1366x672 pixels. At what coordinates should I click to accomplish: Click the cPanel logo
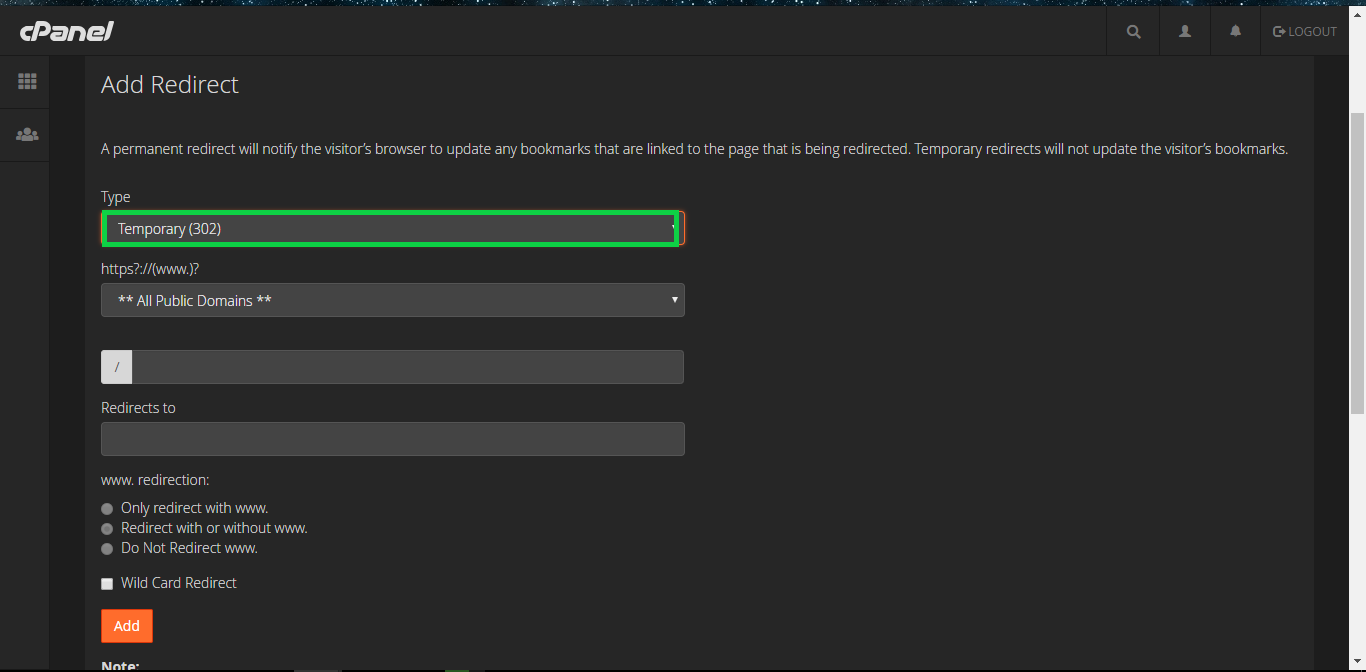pyautogui.click(x=66, y=31)
